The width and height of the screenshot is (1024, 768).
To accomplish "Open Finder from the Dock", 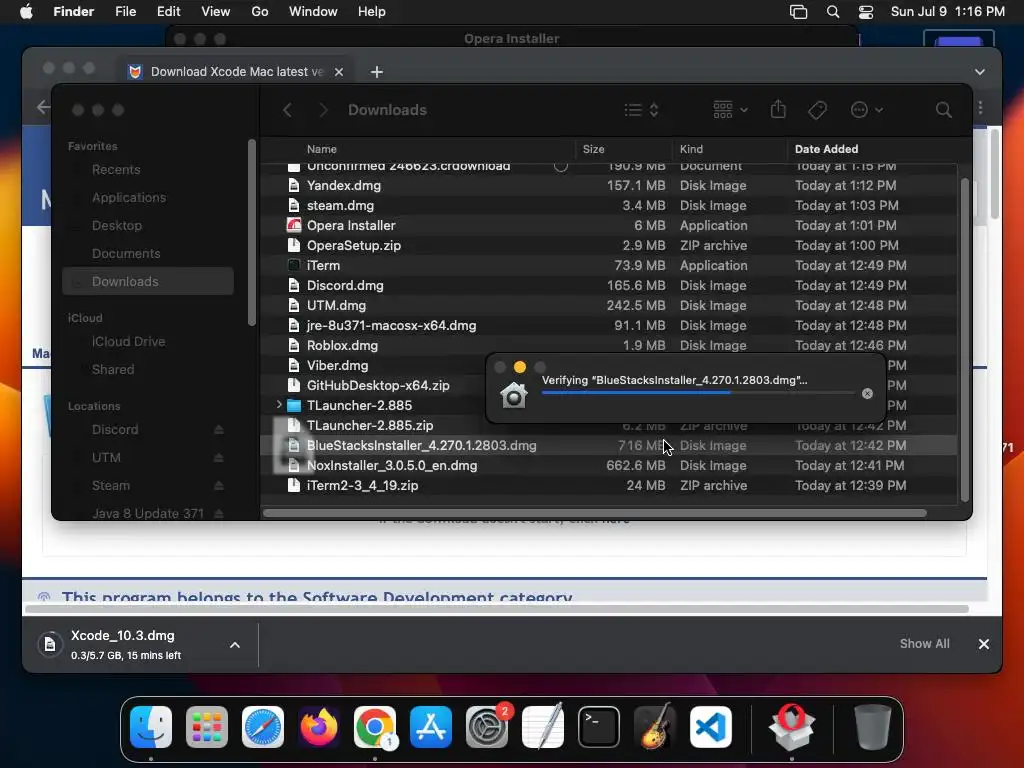I will pos(151,727).
